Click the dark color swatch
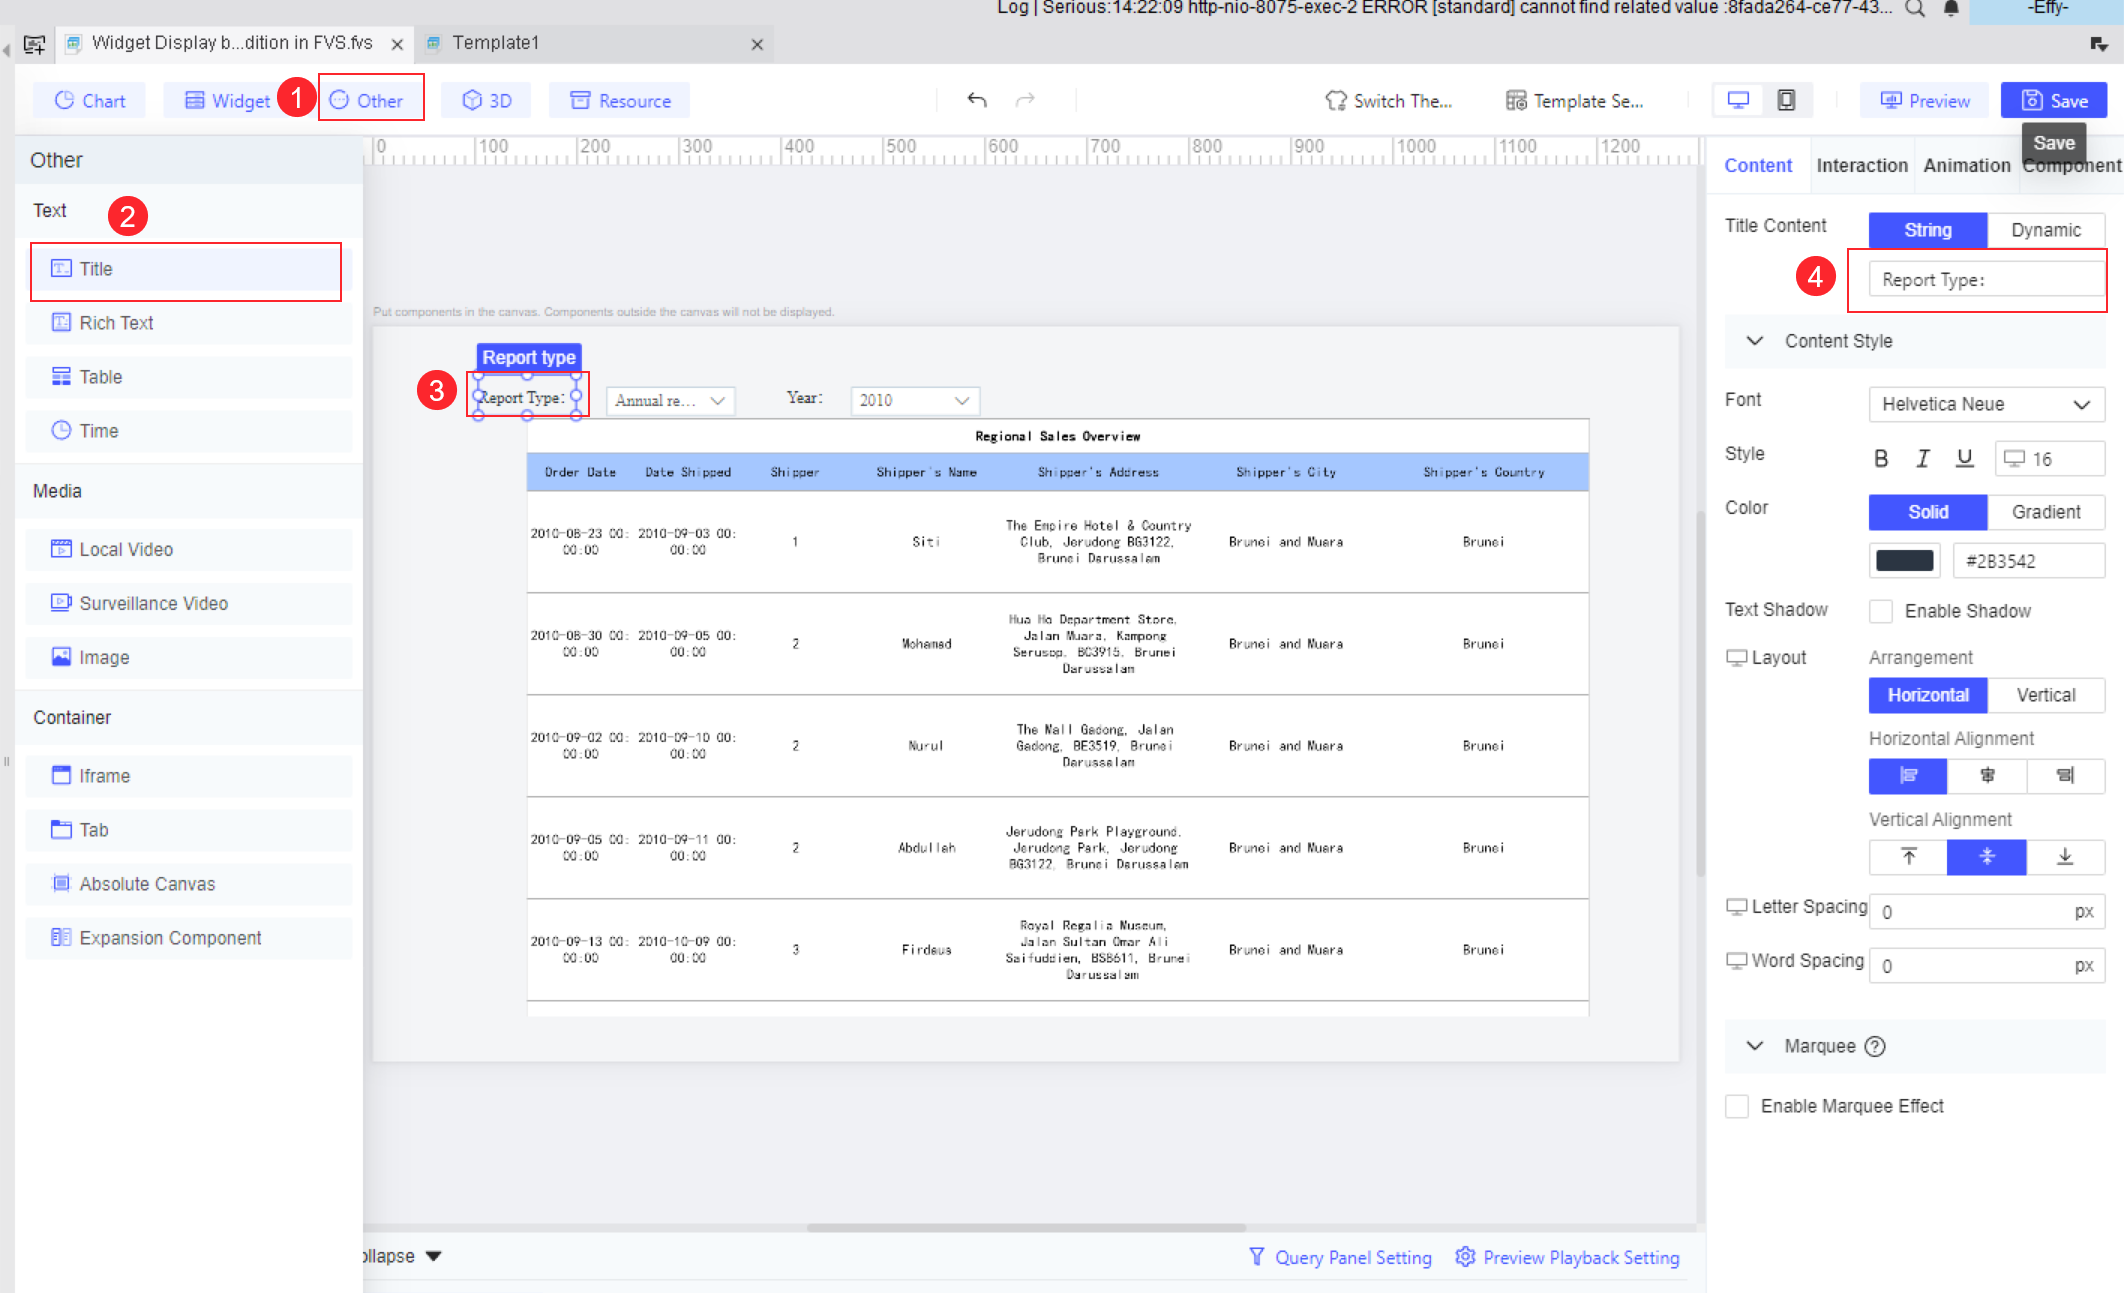 1904,561
